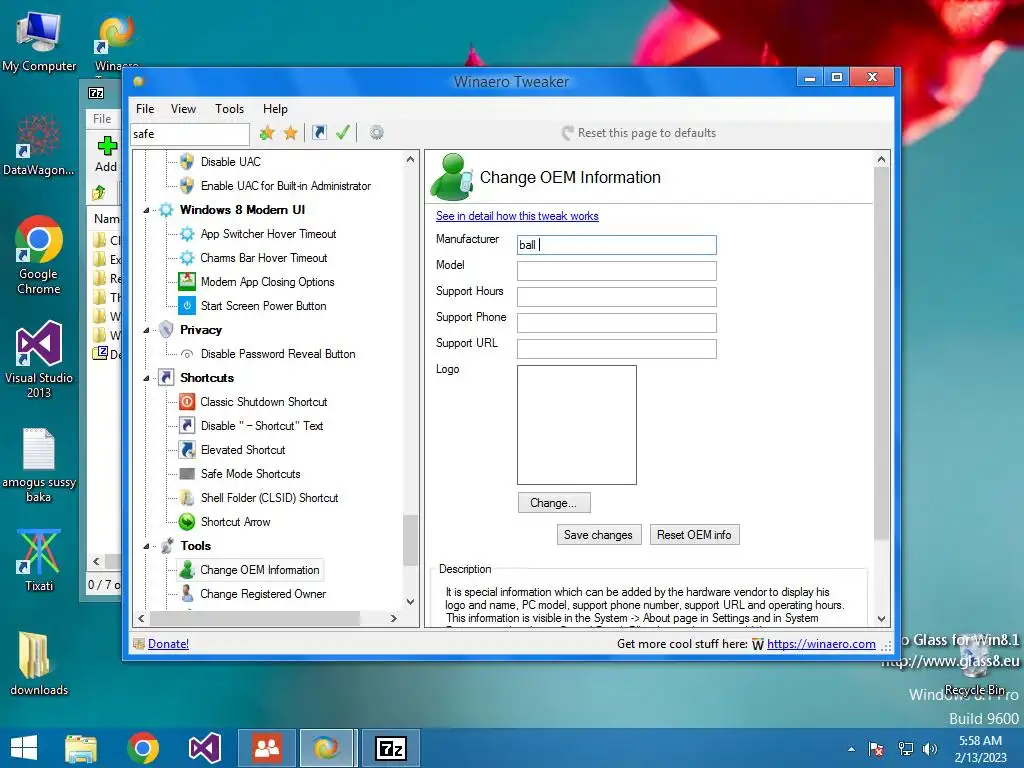Click the volume speaker tray icon
This screenshot has width=1024, height=768.
point(930,749)
